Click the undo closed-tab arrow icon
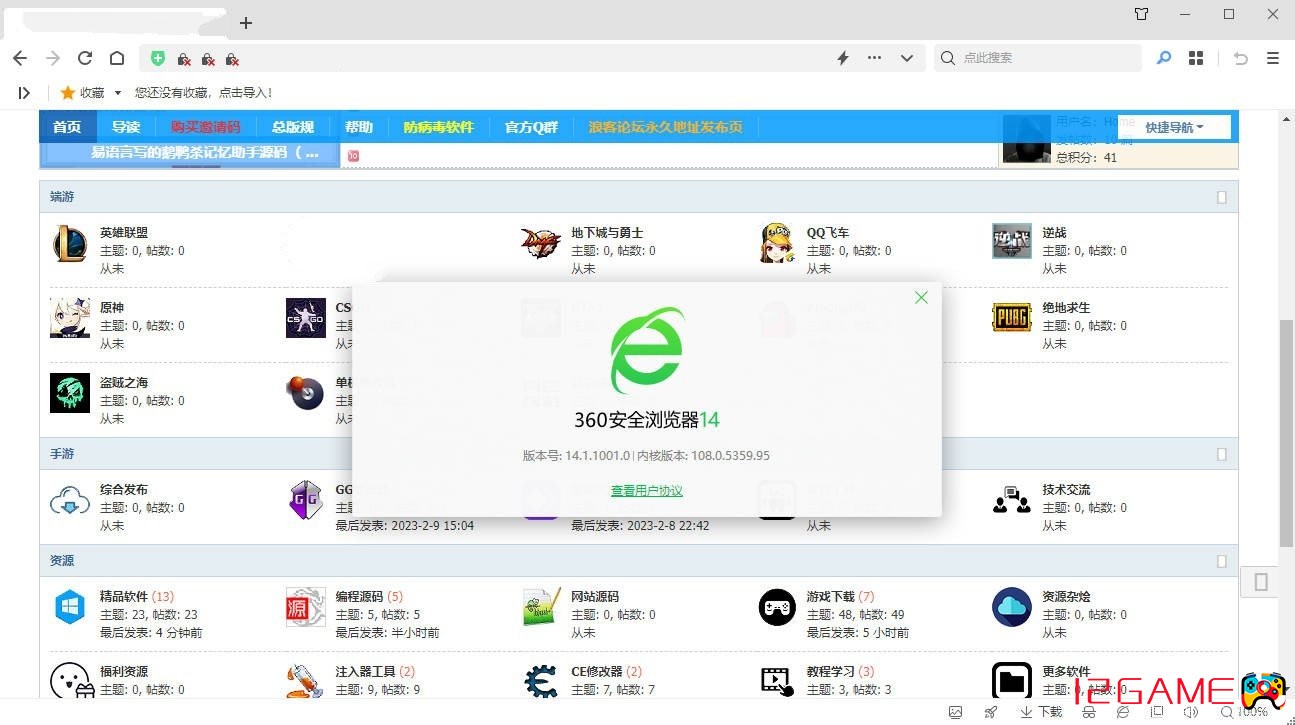This screenshot has height=725, width=1295. coord(1241,58)
